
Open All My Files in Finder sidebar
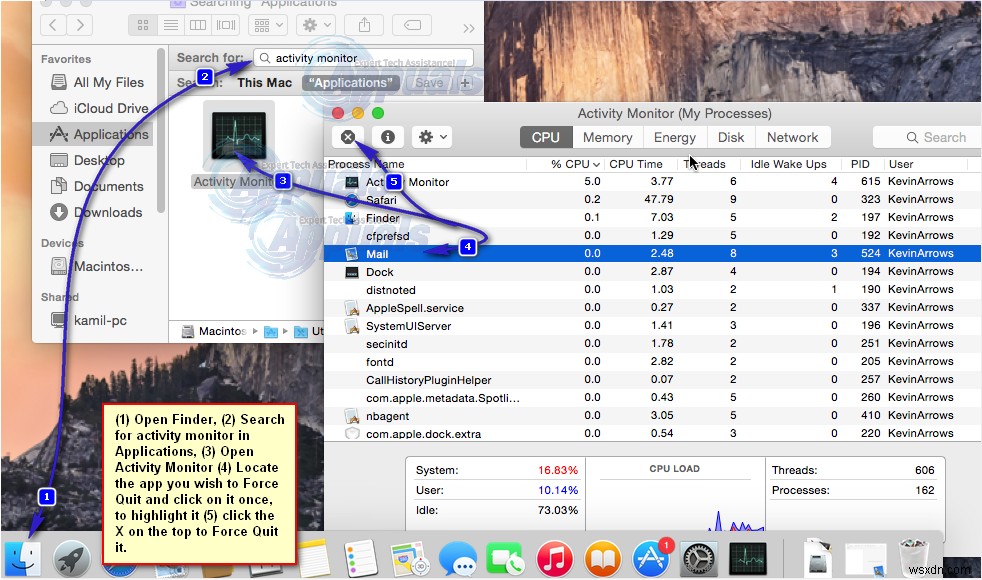point(97,82)
